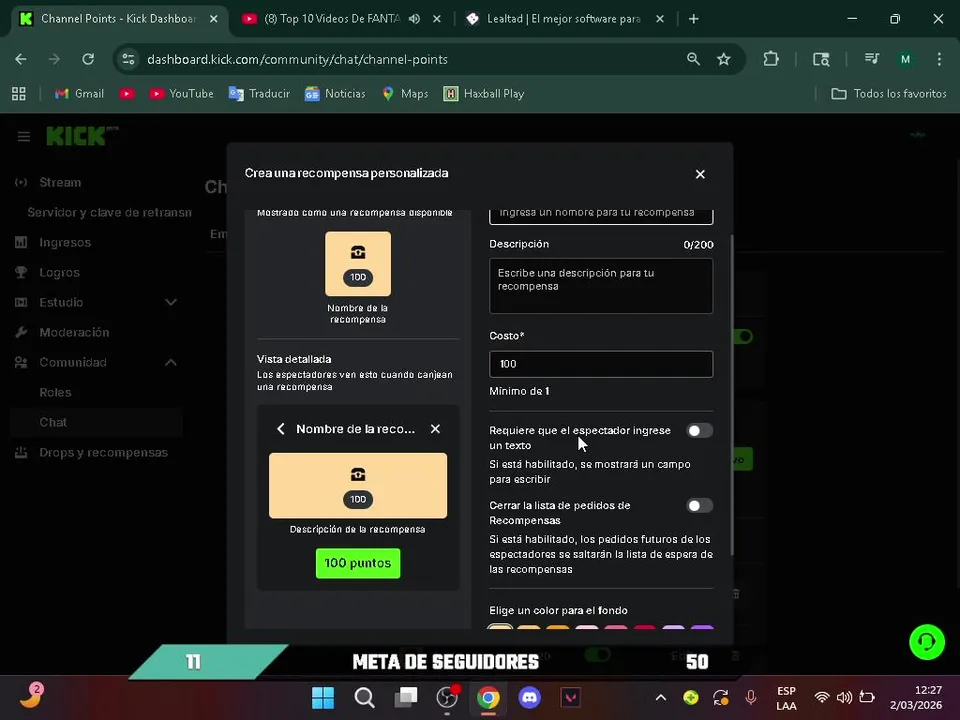The width and height of the screenshot is (960, 720).
Task: Collapse the Comunidad section chevron
Action: point(171,362)
